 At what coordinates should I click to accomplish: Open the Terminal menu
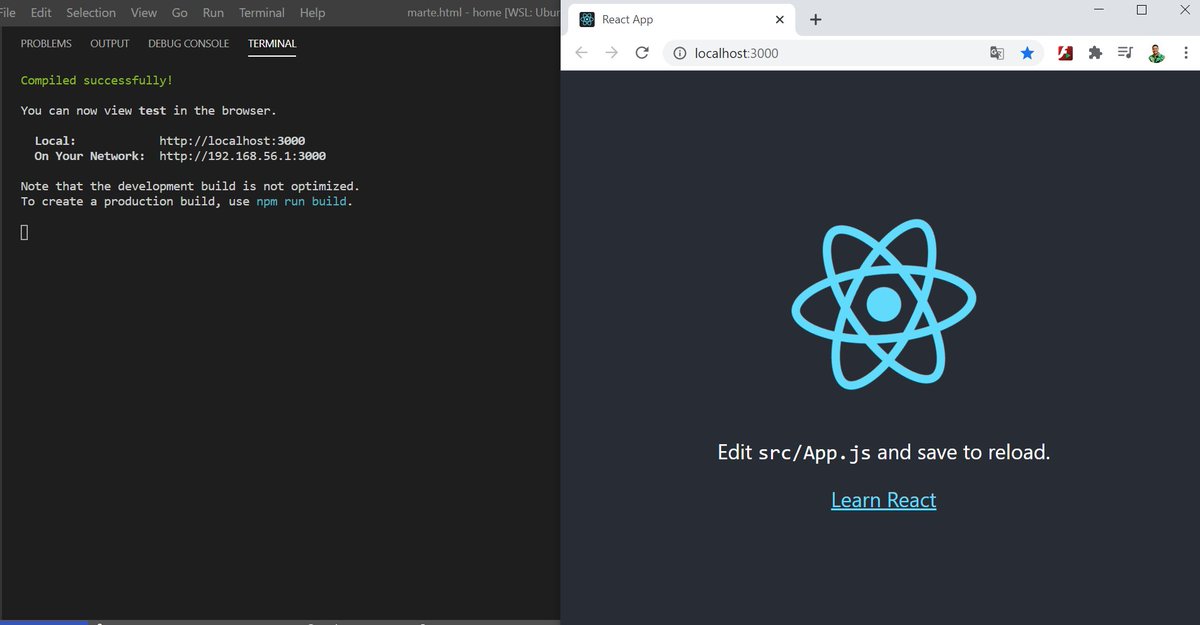[262, 13]
